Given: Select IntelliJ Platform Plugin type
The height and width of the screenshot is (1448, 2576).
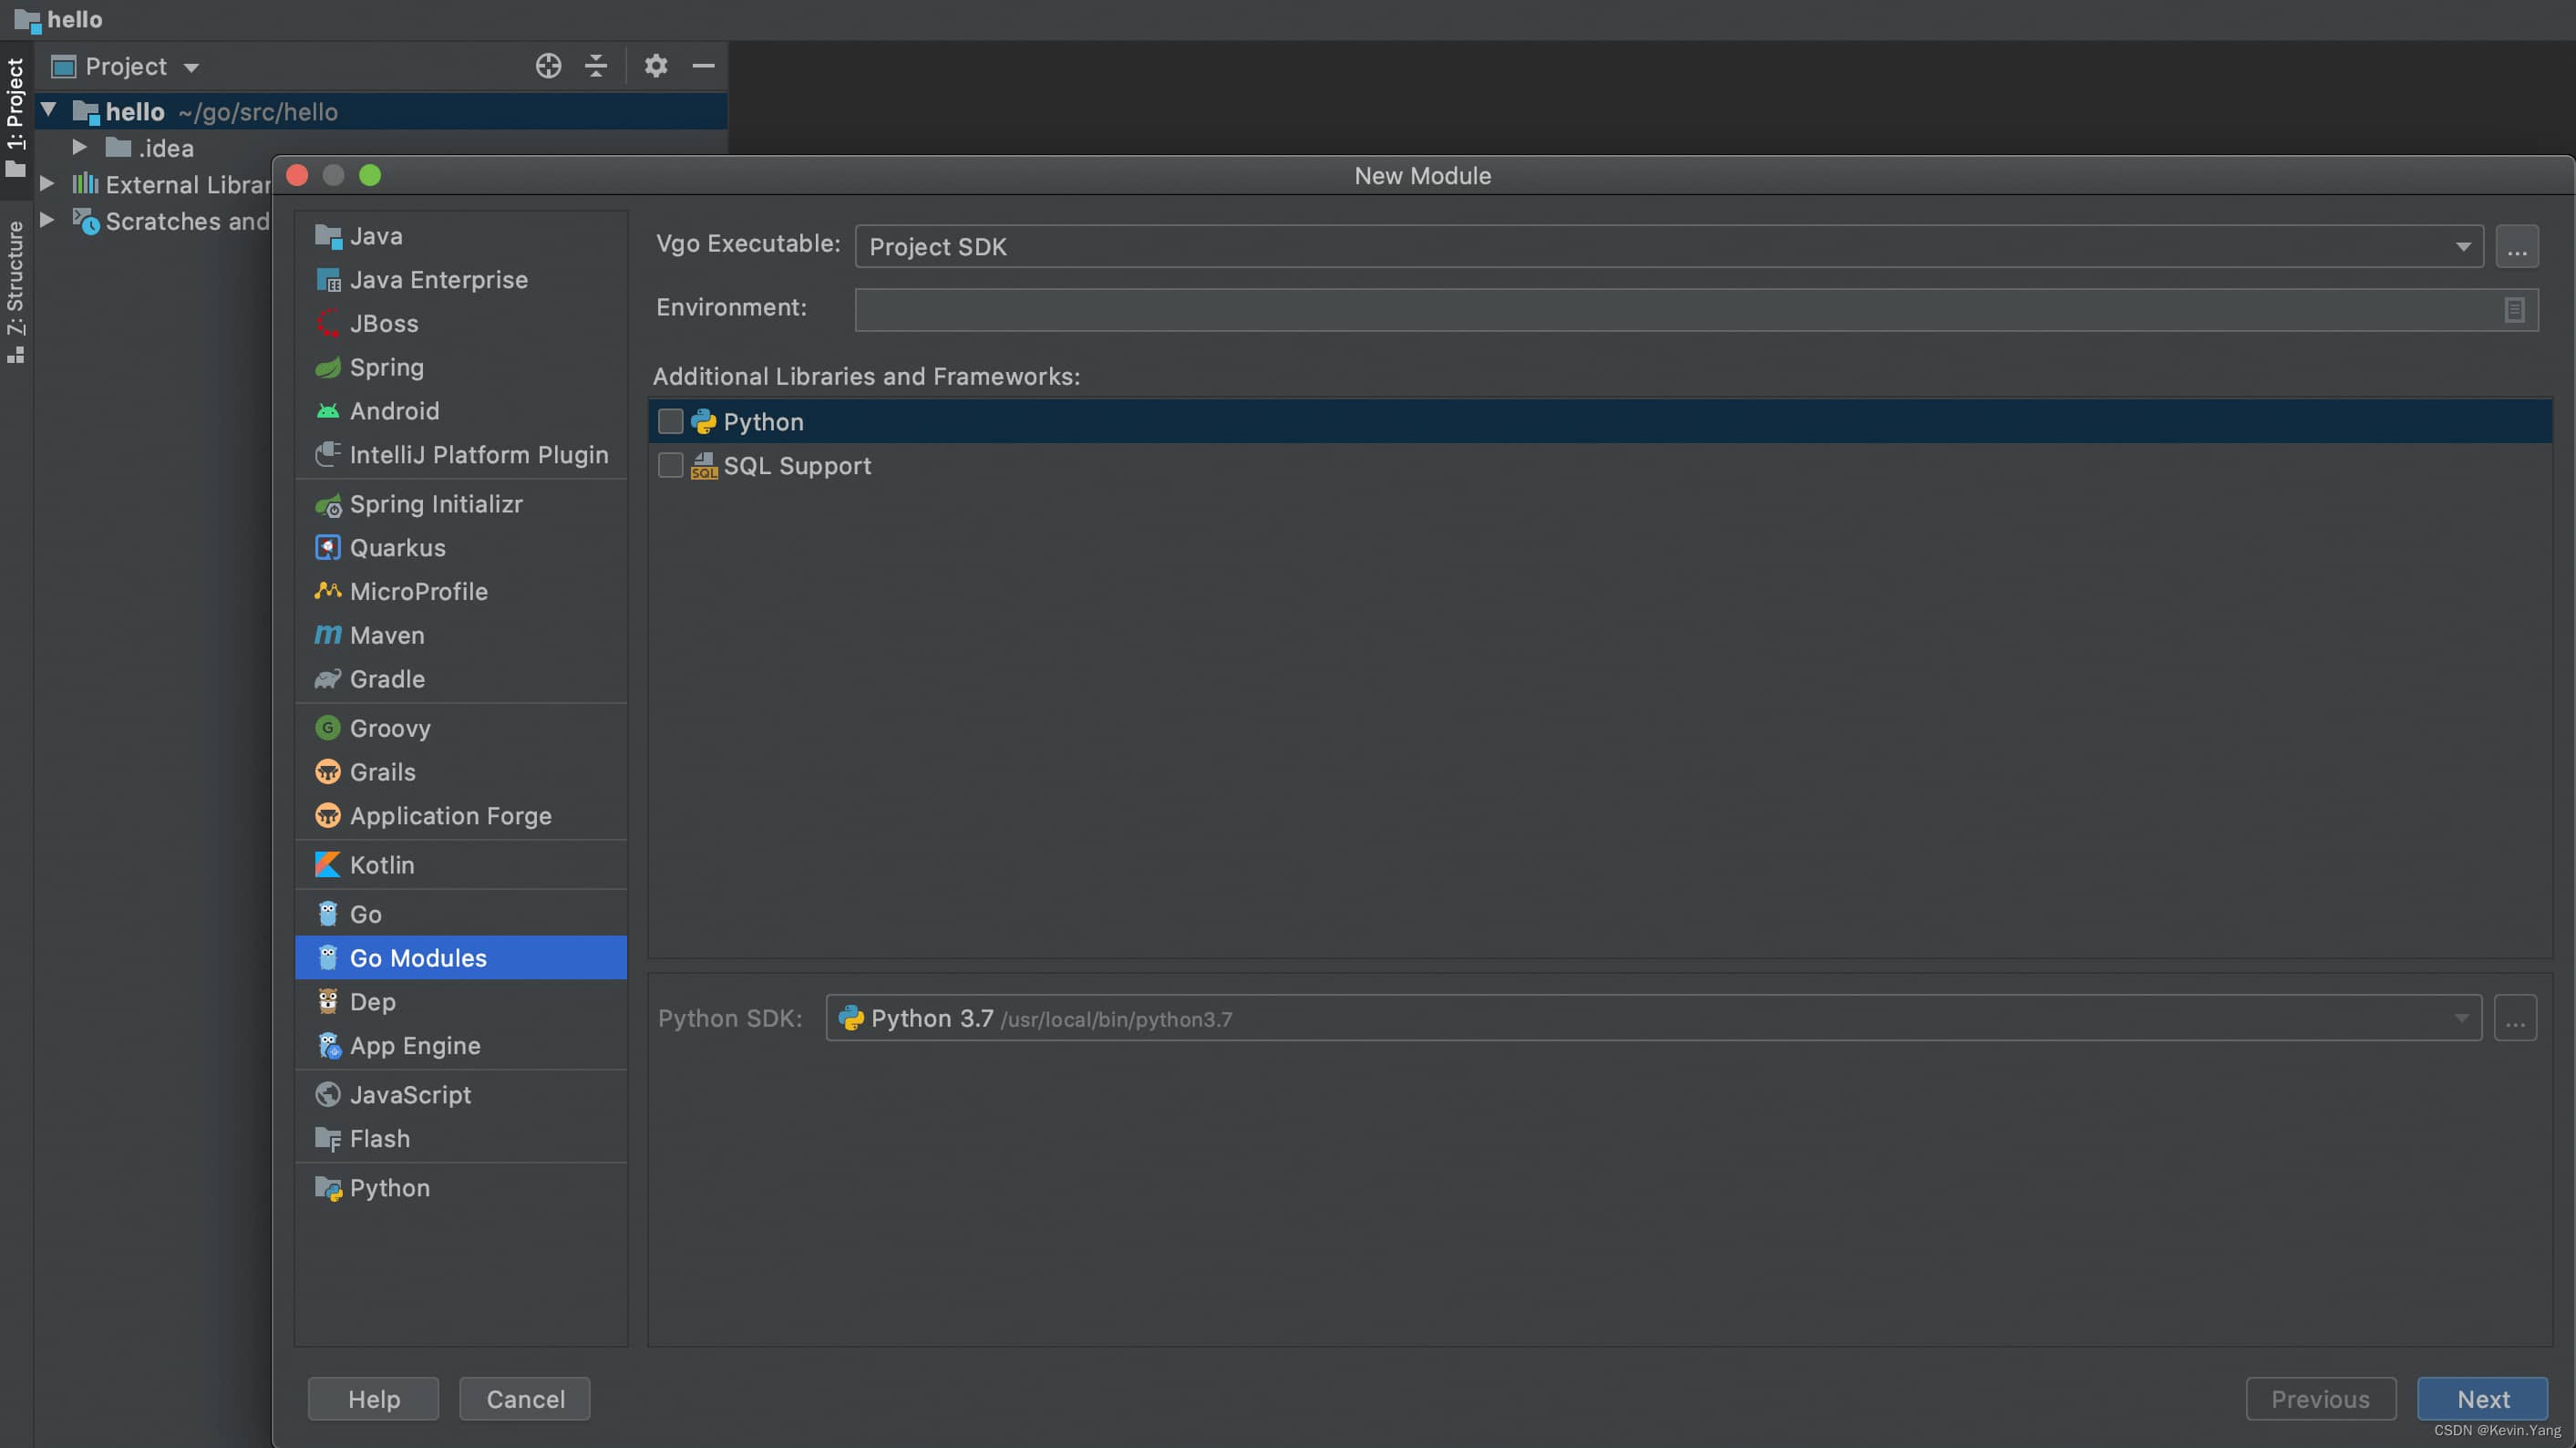Looking at the screenshot, I should 461,455.
